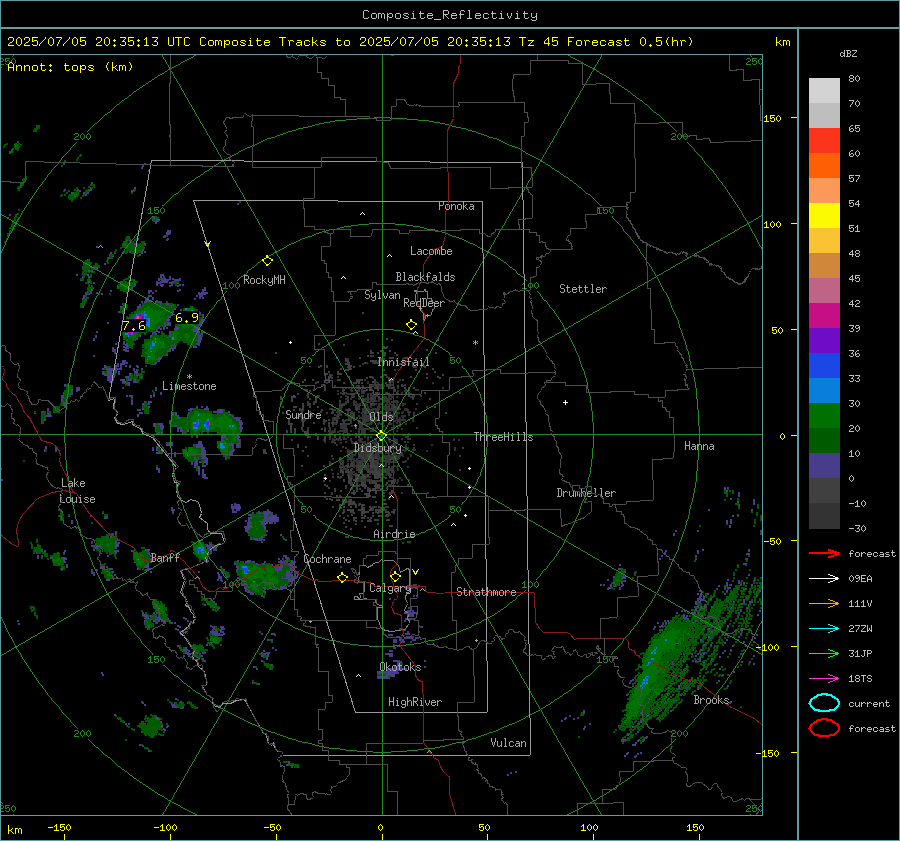This screenshot has width=900, height=841.
Task: Click the Limestone location label
Action: pyautogui.click(x=189, y=386)
